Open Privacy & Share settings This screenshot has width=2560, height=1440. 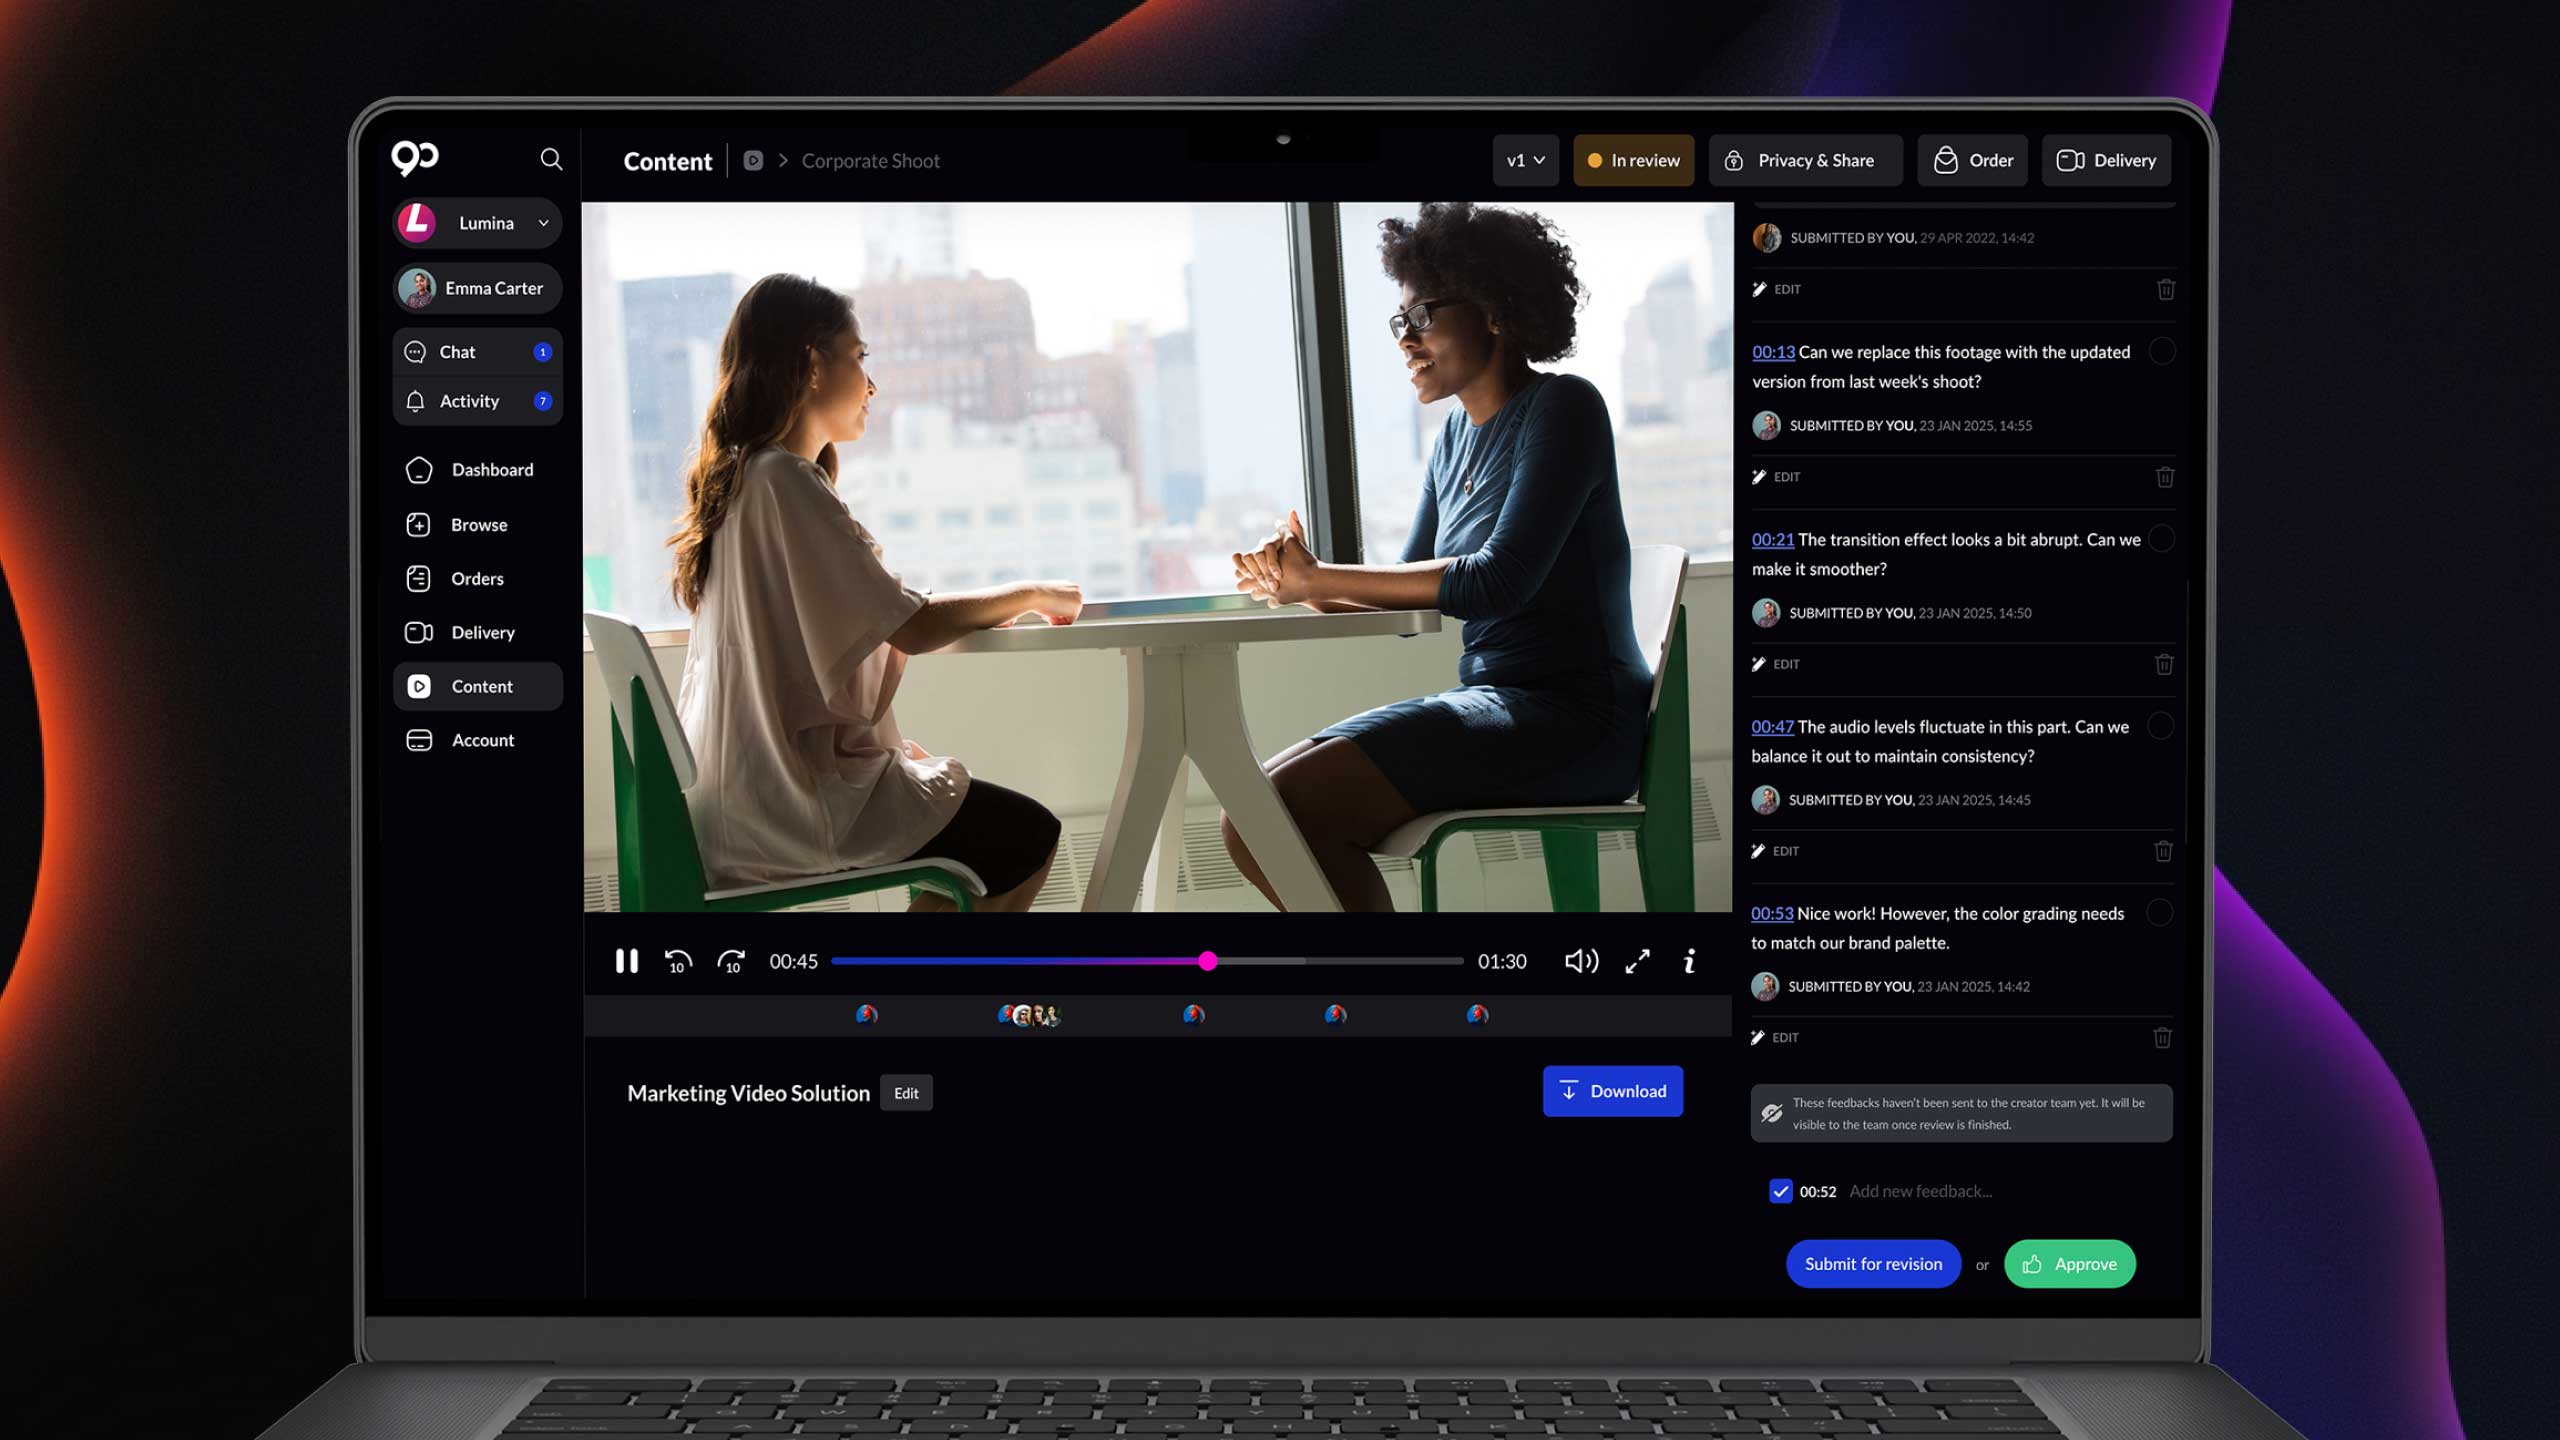point(1805,160)
